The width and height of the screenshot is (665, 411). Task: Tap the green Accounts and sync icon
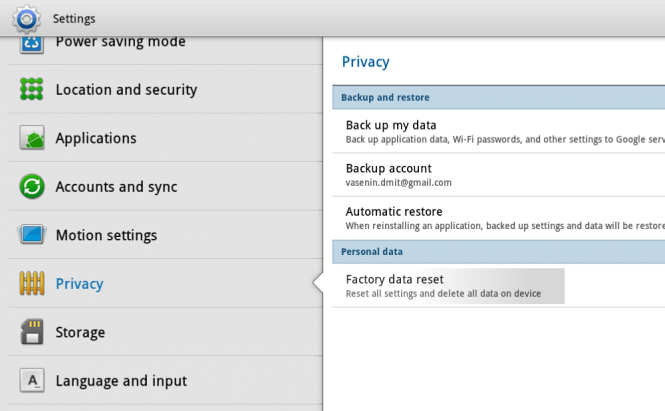32,186
